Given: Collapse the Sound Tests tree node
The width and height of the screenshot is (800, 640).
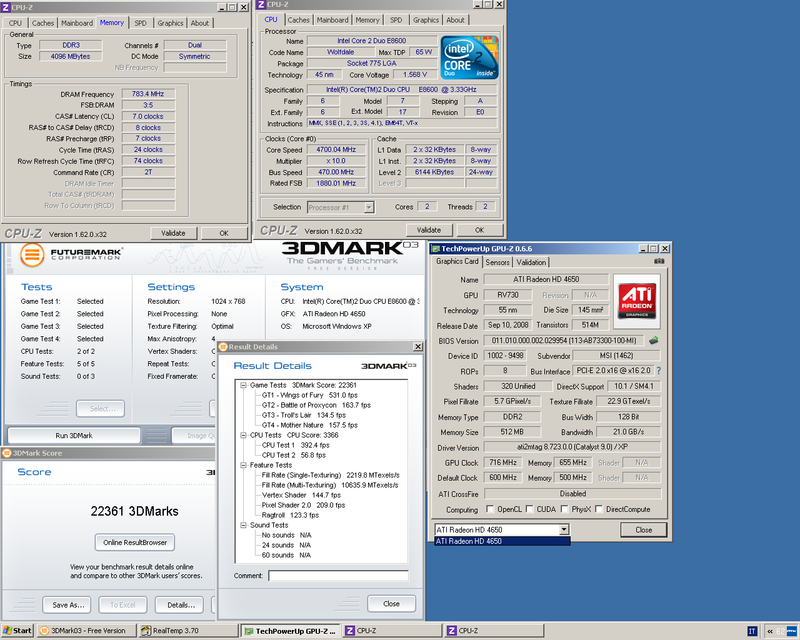Looking at the screenshot, I should [x=243, y=525].
